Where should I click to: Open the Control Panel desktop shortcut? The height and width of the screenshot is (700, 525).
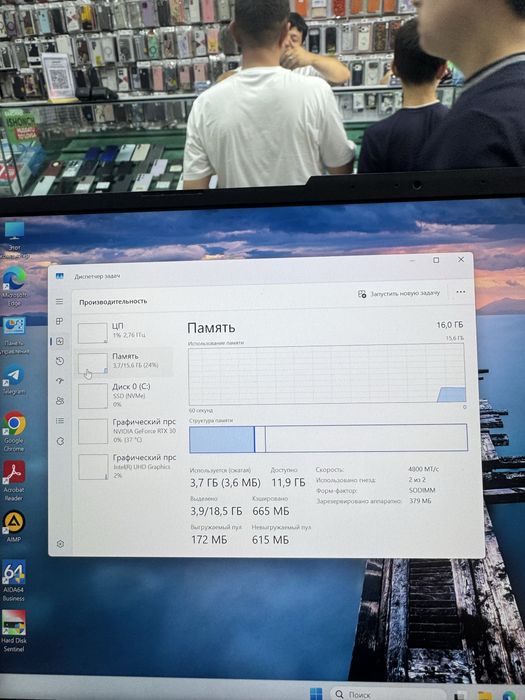(15, 336)
